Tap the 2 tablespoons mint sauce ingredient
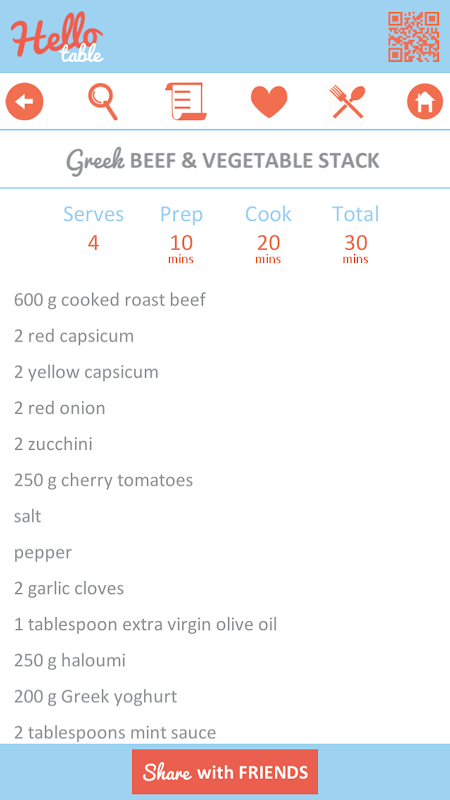The height and width of the screenshot is (800, 450). [x=115, y=733]
